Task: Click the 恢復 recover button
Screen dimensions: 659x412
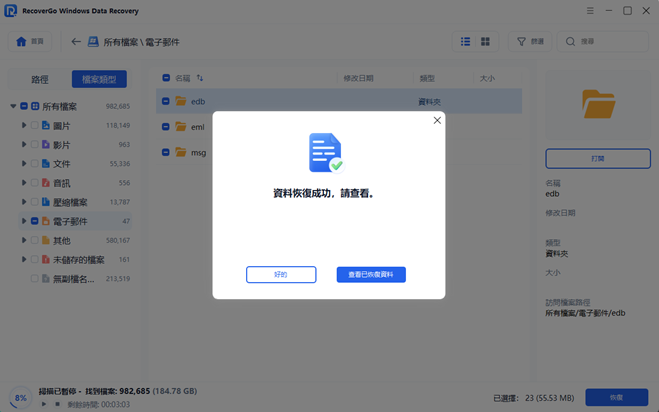Action: (617, 397)
